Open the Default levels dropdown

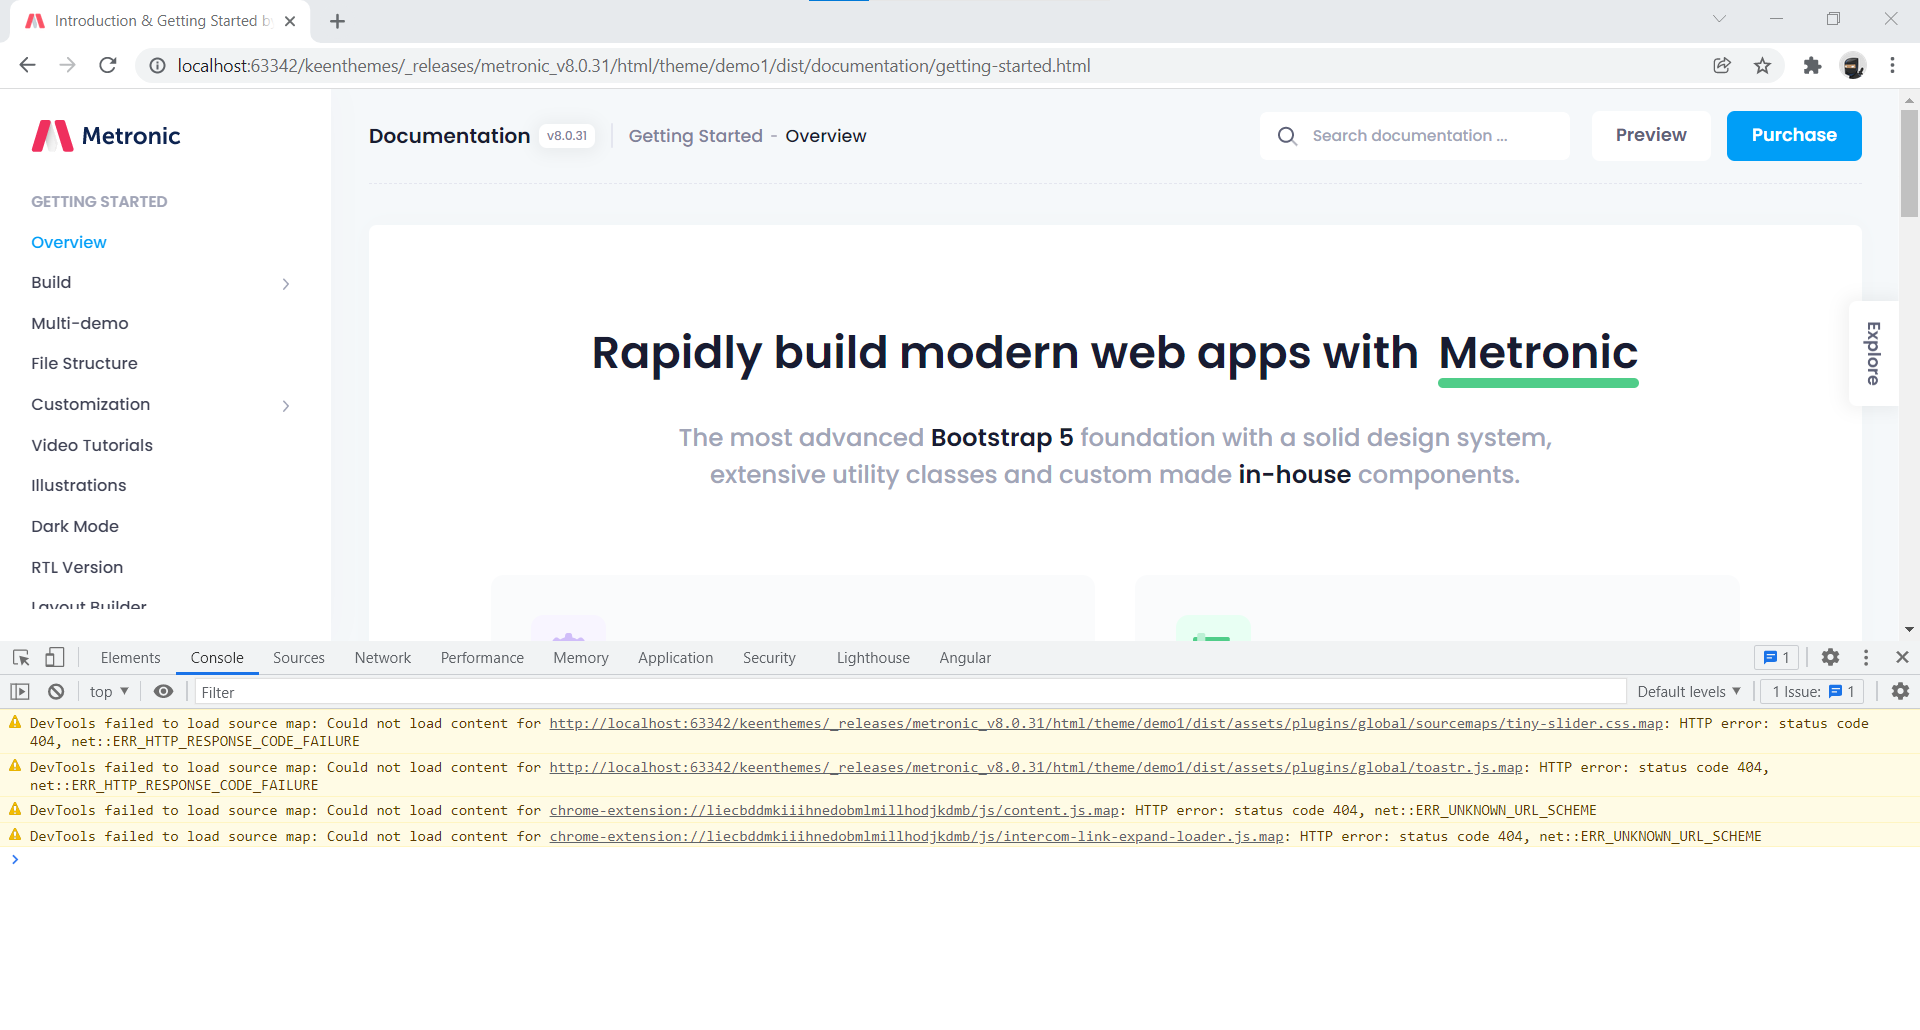pos(1689,691)
